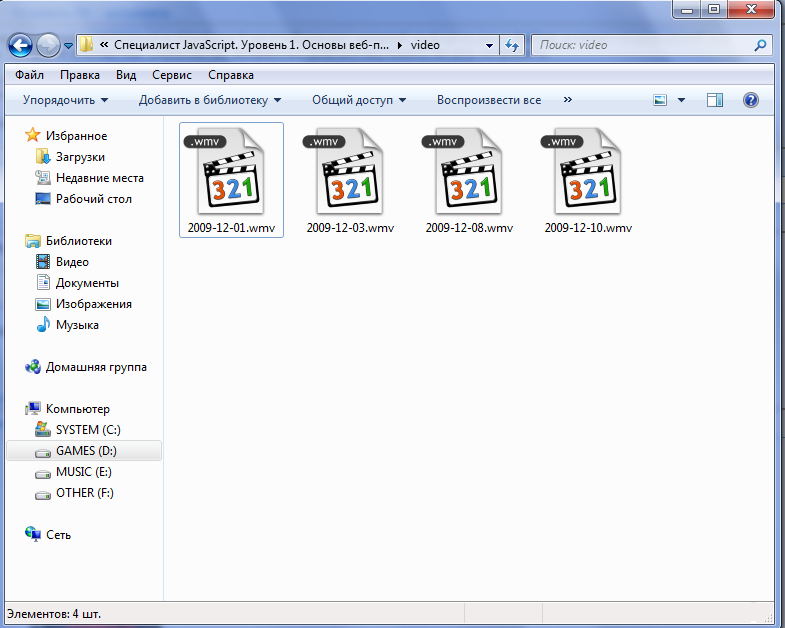The width and height of the screenshot is (785, 628).
Task: Open the Документы library
Action: [x=87, y=283]
